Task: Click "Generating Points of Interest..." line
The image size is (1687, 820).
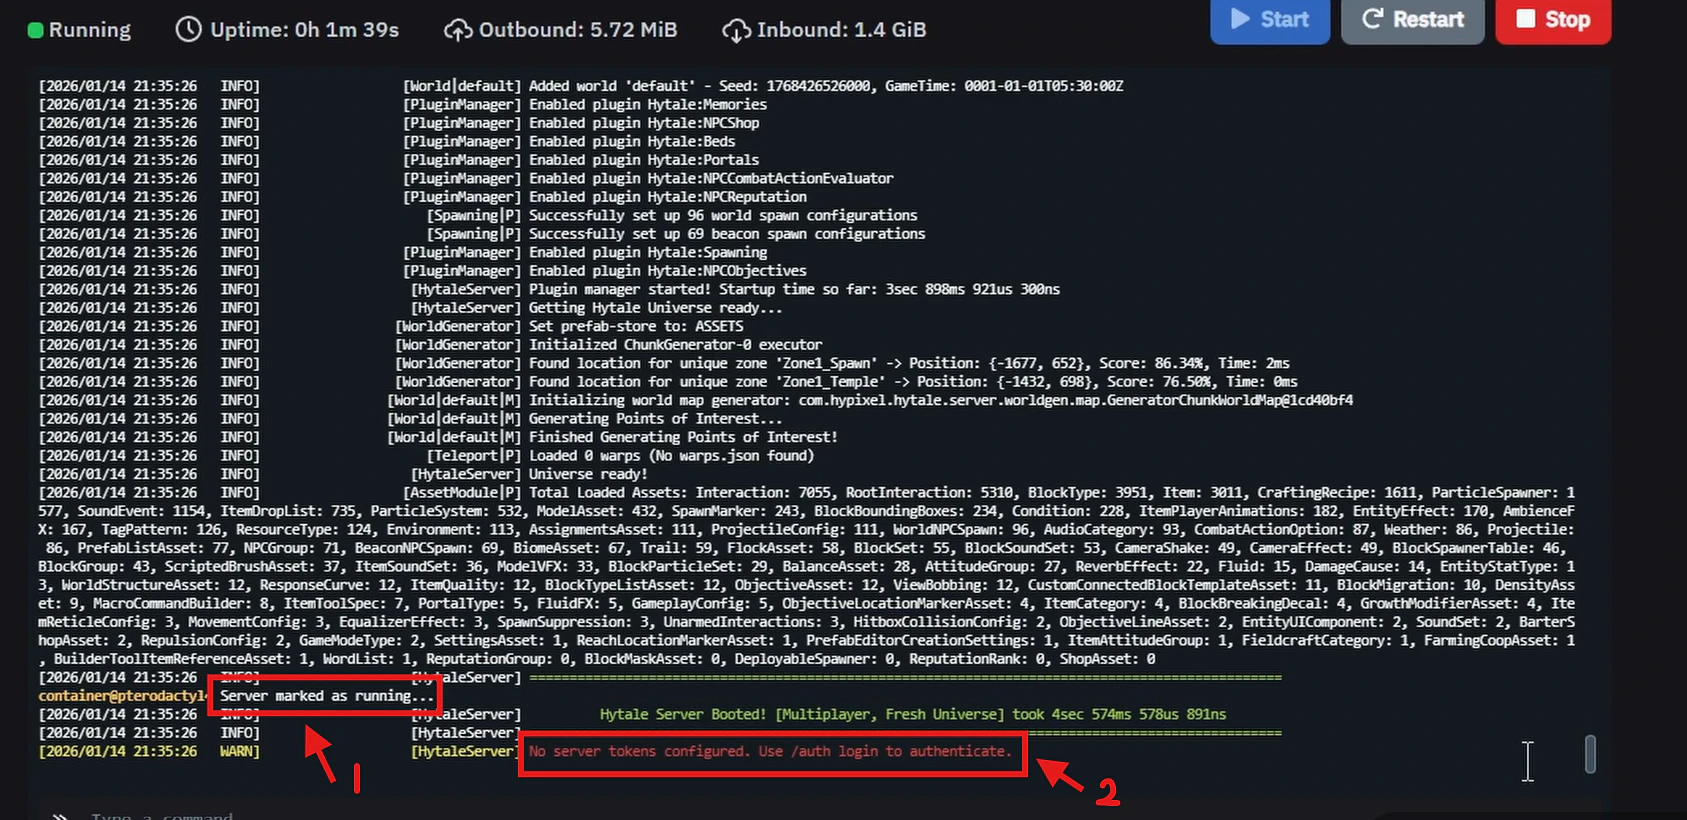Action: coord(656,419)
